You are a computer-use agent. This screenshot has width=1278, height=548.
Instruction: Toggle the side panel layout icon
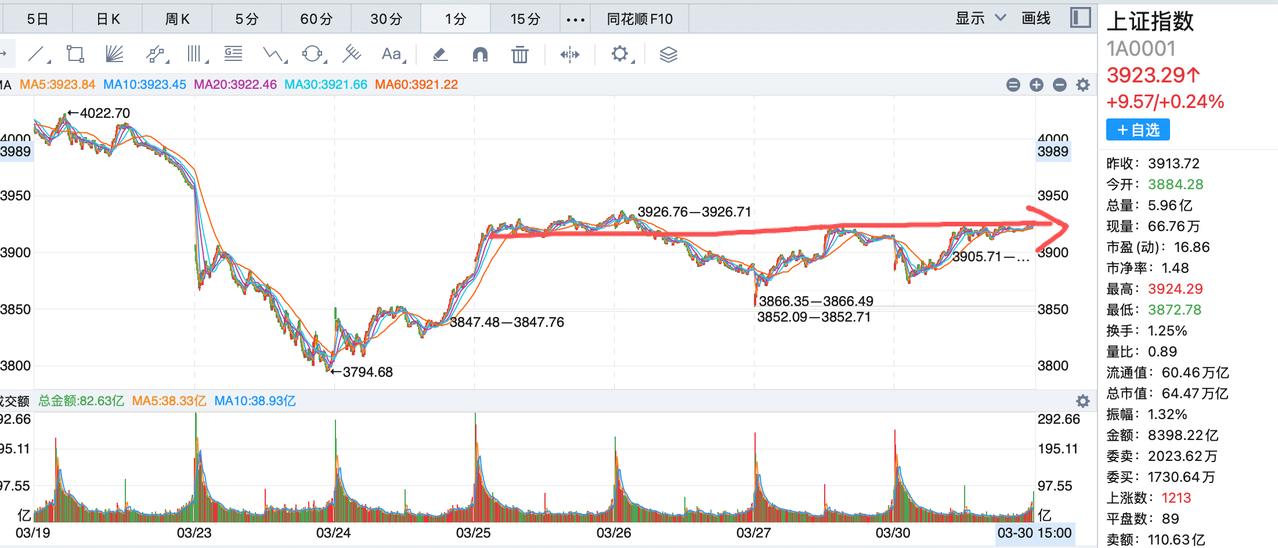pyautogui.click(x=1080, y=18)
